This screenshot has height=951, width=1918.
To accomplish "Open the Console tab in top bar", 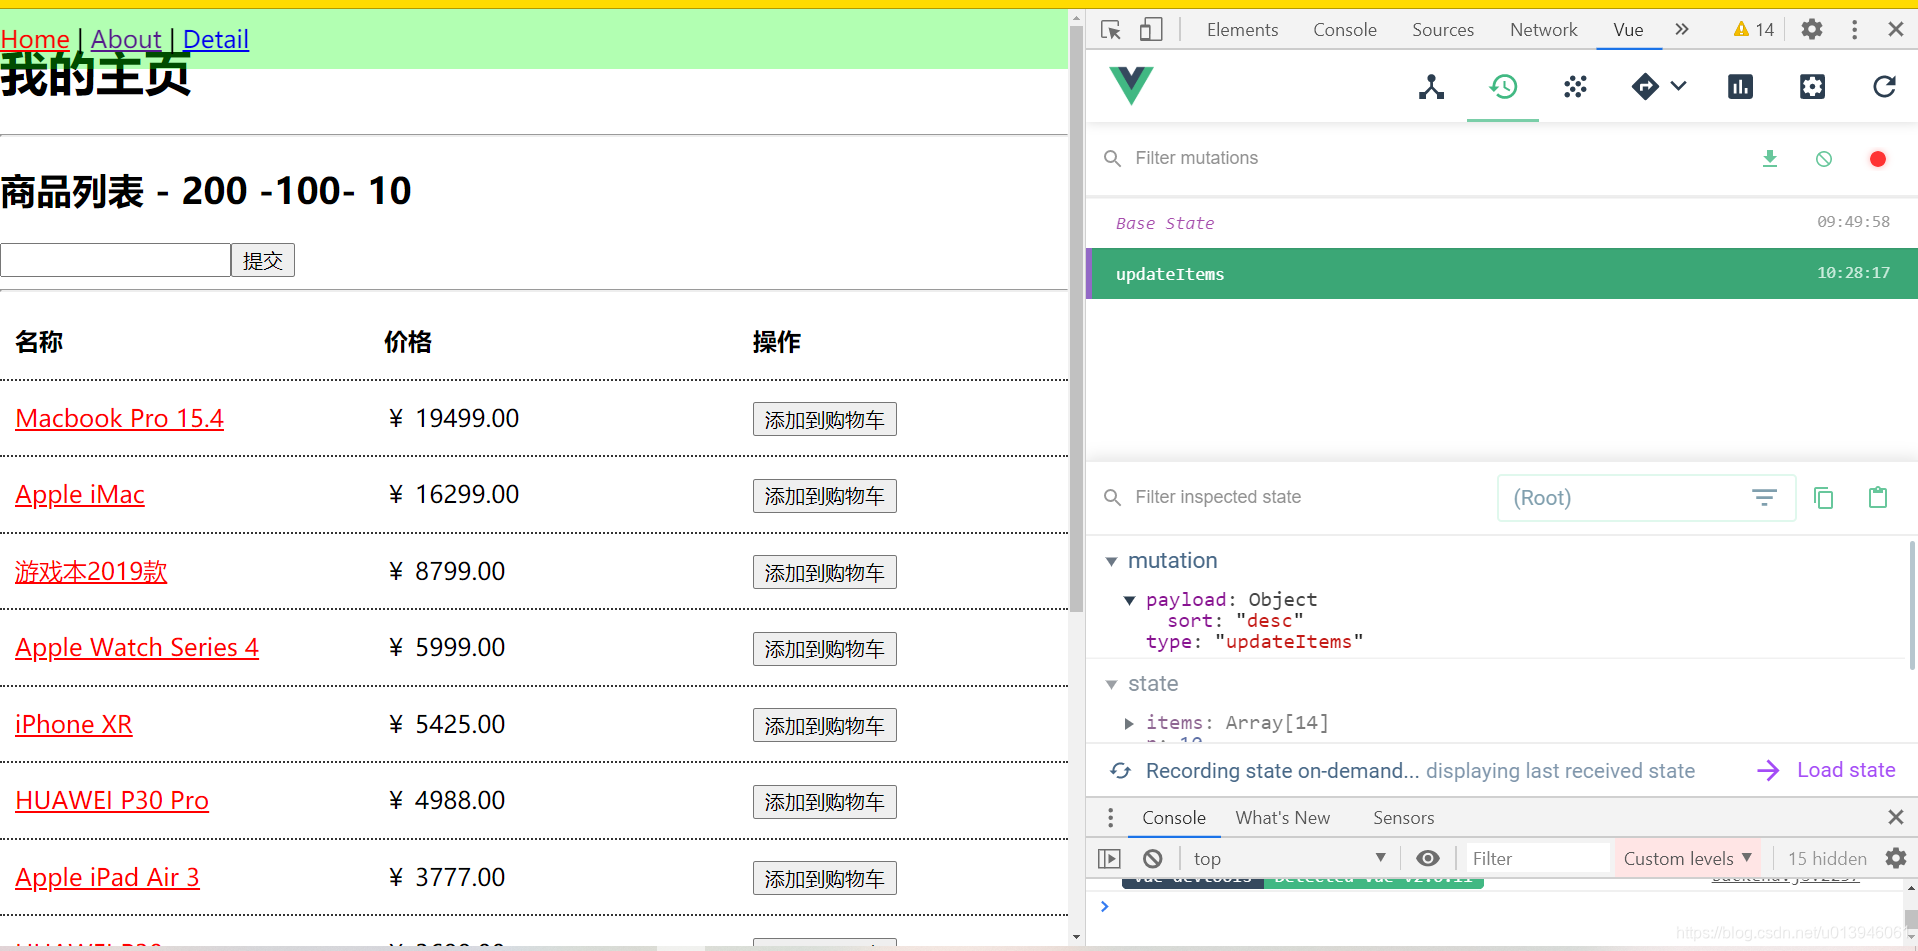I will tap(1345, 30).
